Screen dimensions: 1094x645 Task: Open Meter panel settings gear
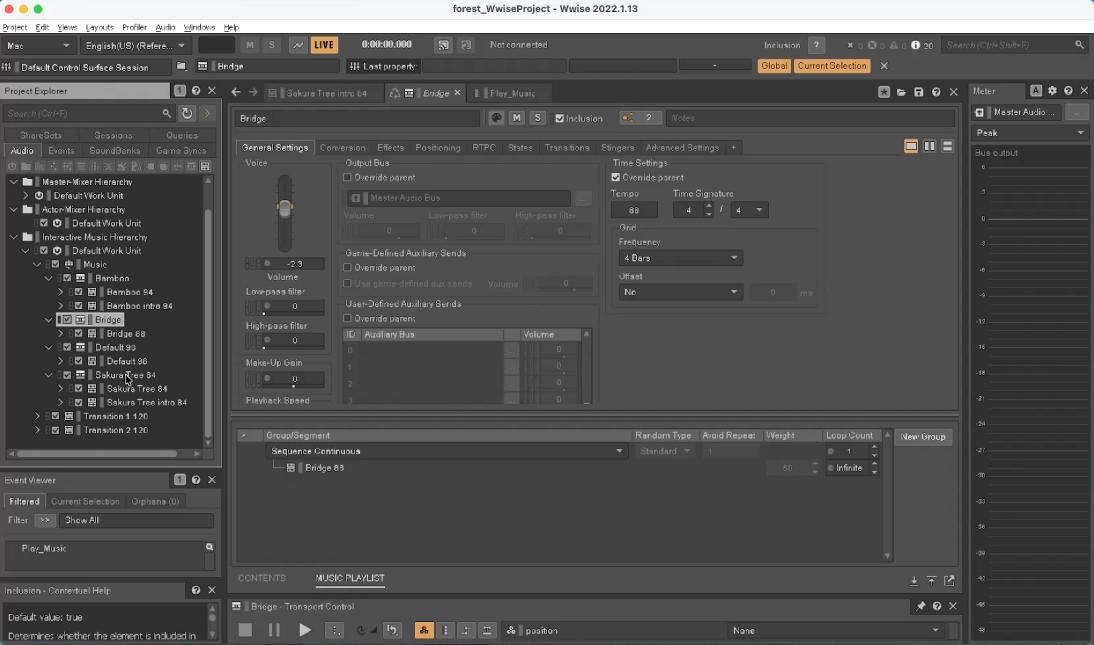pyautogui.click(x=1052, y=91)
